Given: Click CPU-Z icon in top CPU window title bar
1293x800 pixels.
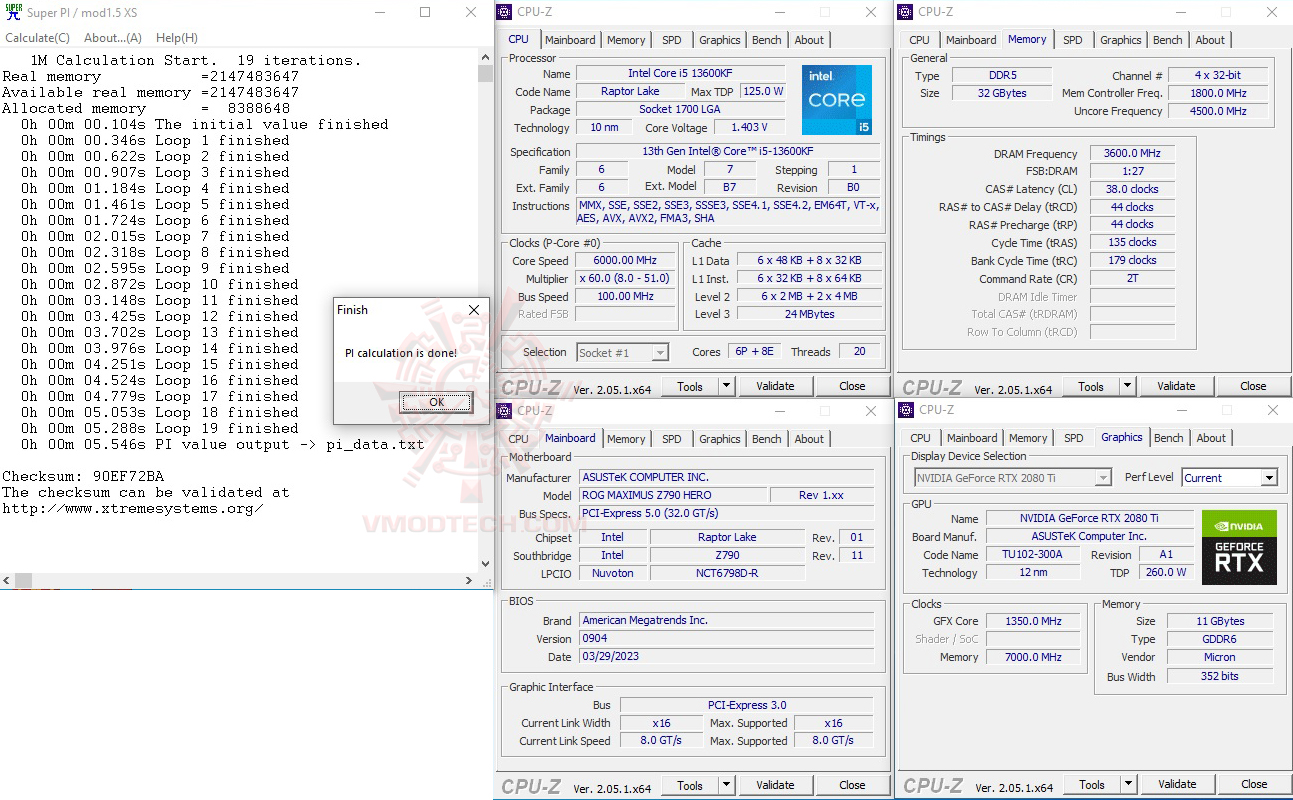Looking at the screenshot, I should tap(503, 12).
